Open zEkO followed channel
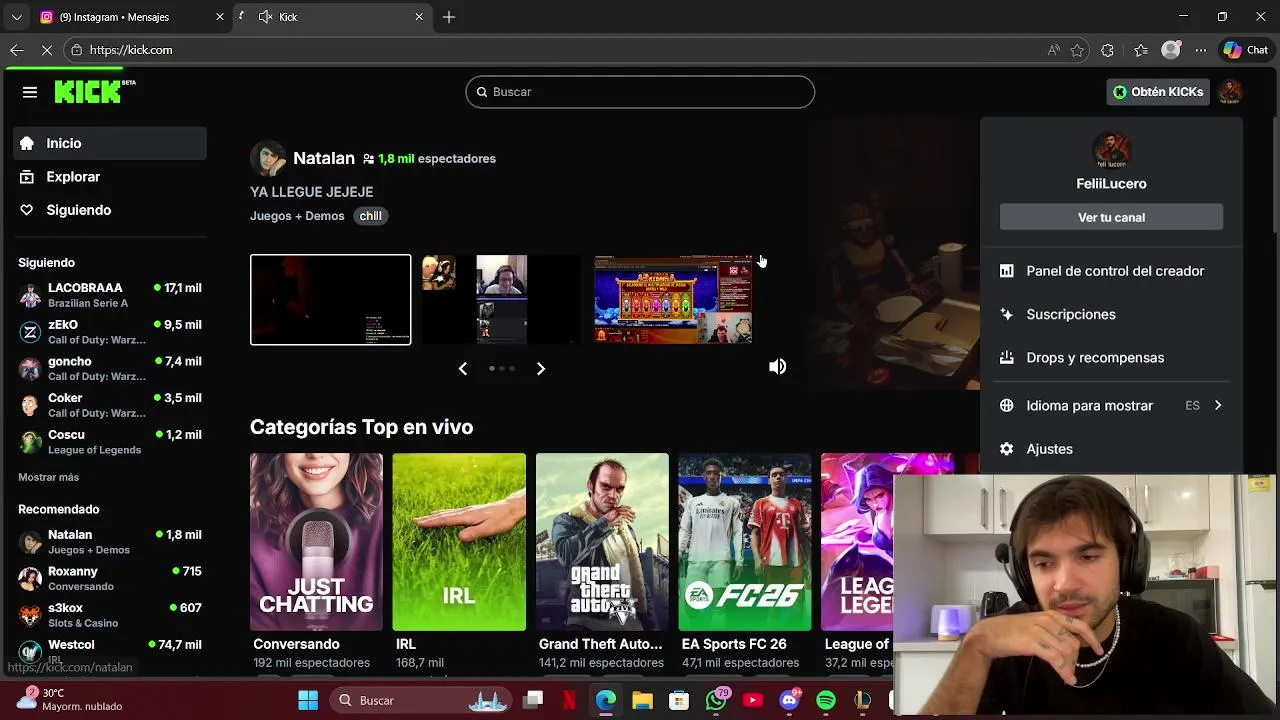1280x720 pixels. [110, 332]
